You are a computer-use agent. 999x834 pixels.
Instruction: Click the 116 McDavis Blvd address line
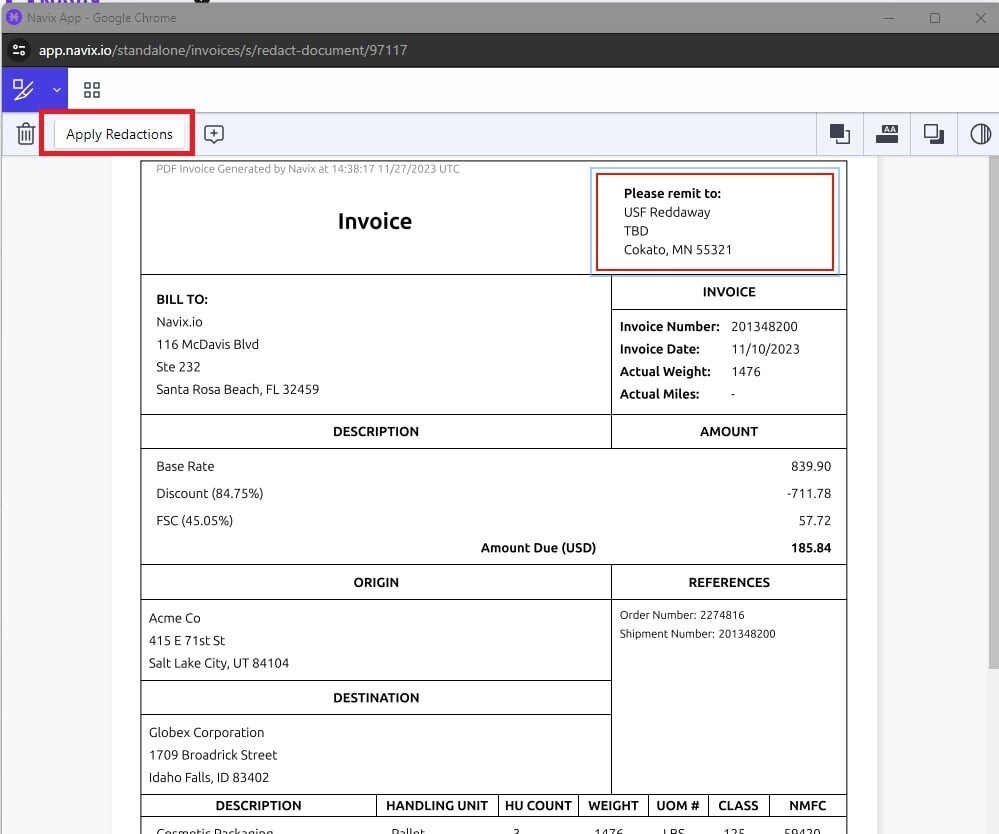click(207, 345)
